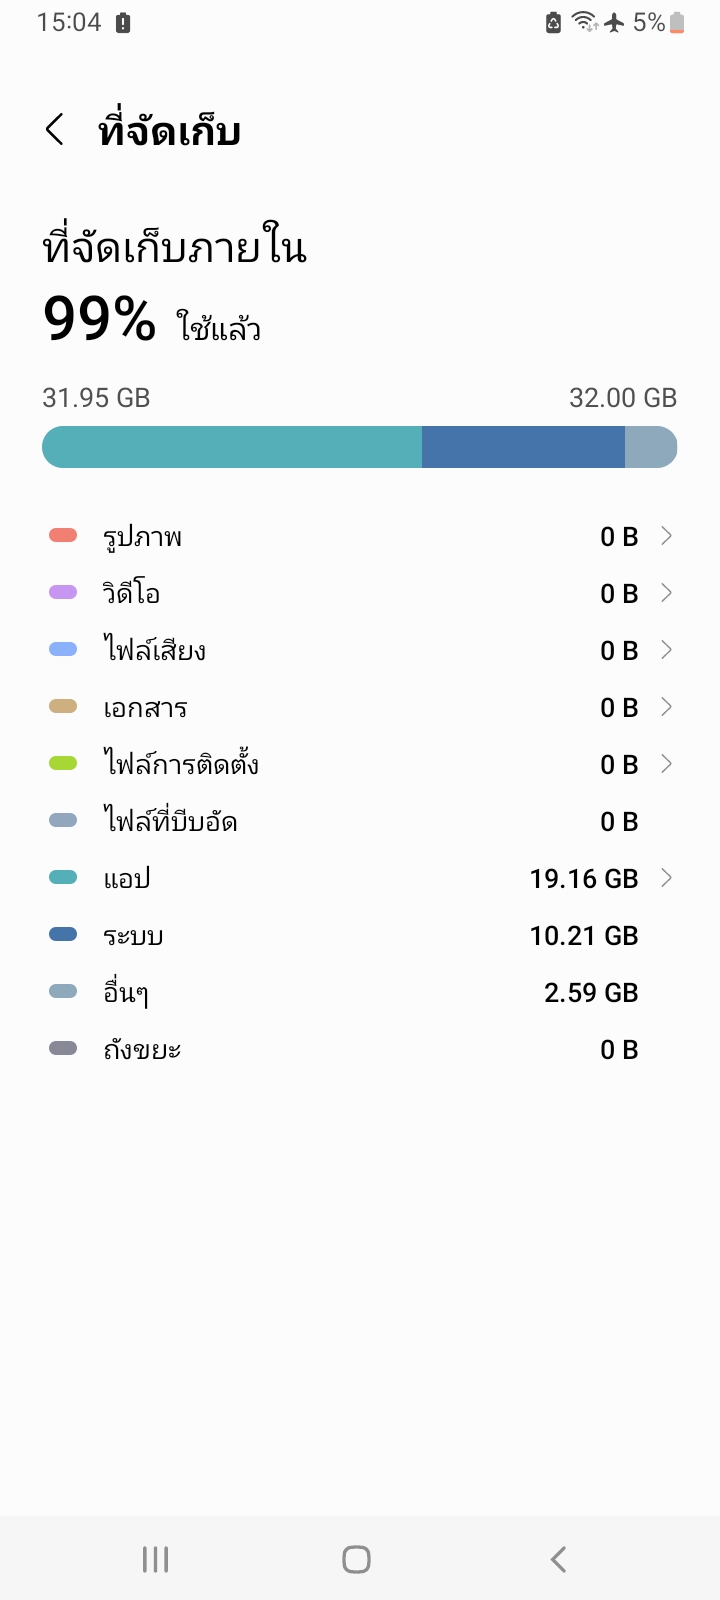Tap the pink รูปภาพ color indicator

pyautogui.click(x=63, y=536)
